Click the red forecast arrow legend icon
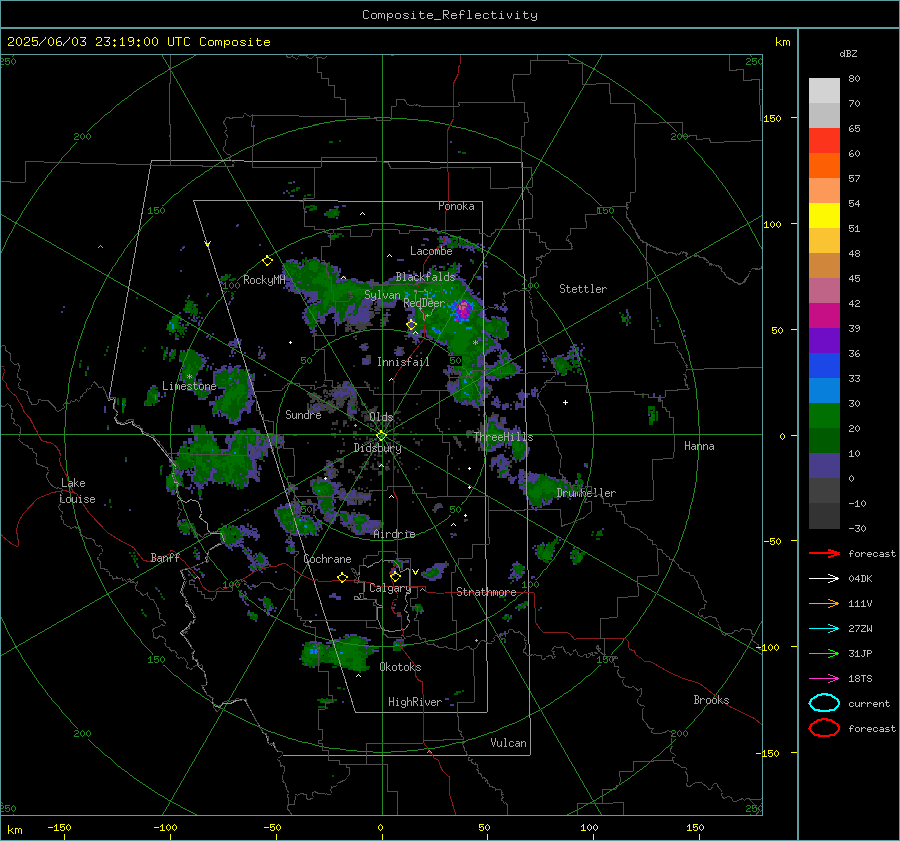 tap(824, 553)
